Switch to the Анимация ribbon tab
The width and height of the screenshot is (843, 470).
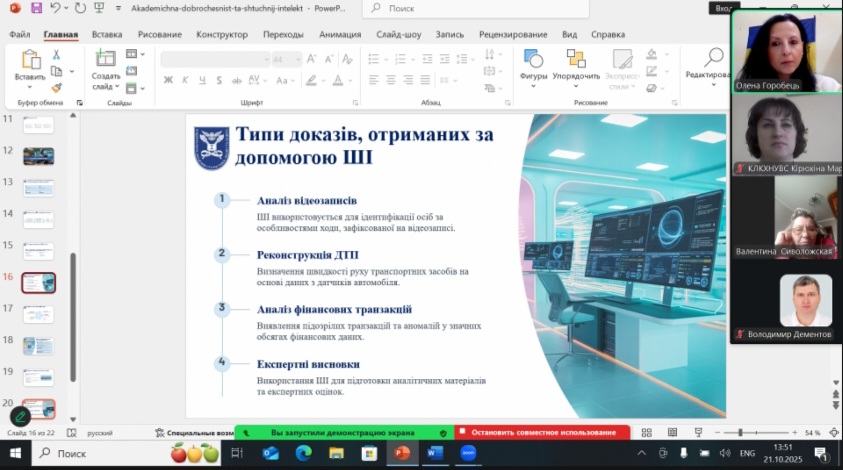340,34
